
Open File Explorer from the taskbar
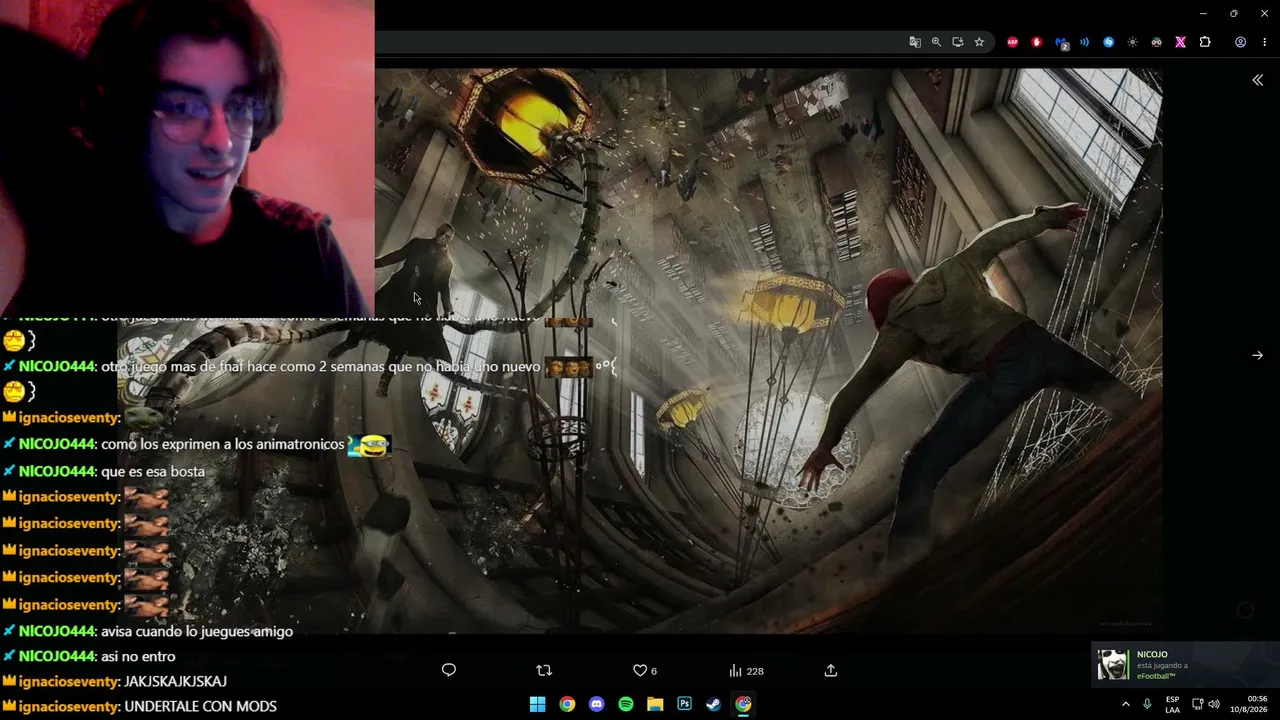(655, 704)
